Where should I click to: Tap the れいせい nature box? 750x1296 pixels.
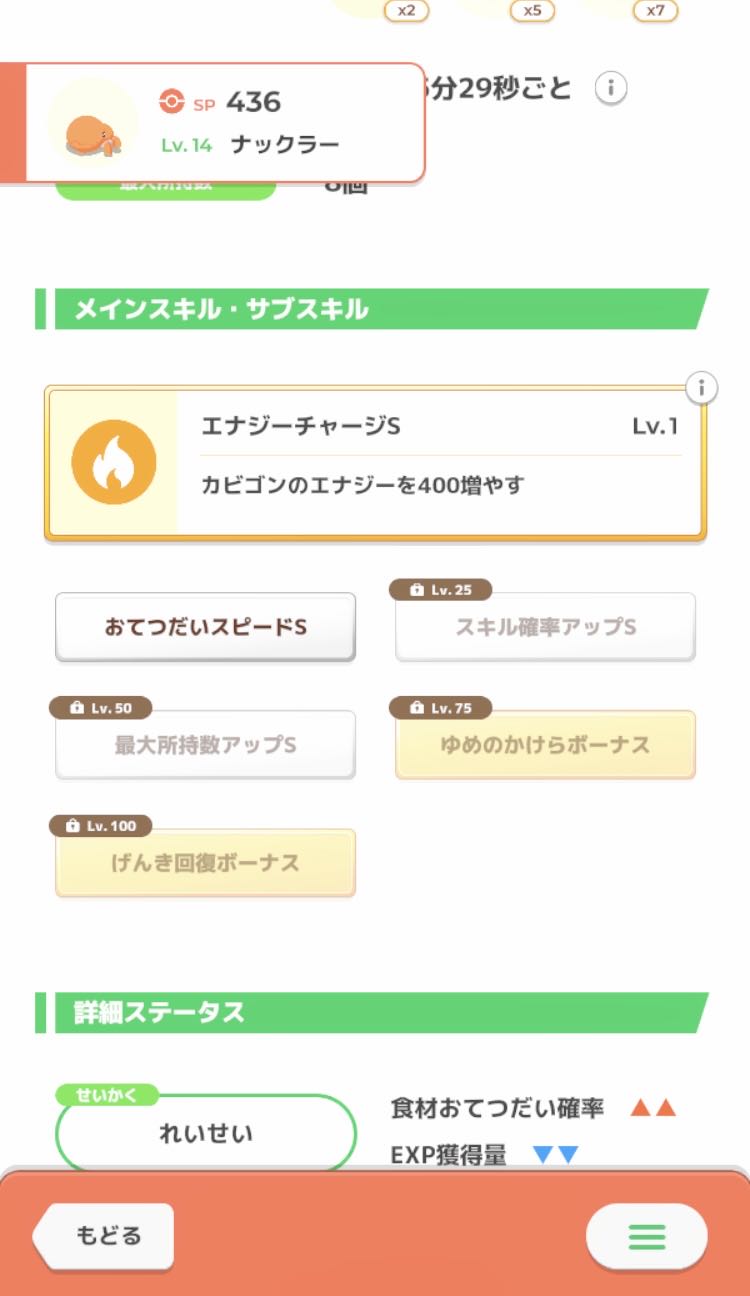click(206, 1133)
